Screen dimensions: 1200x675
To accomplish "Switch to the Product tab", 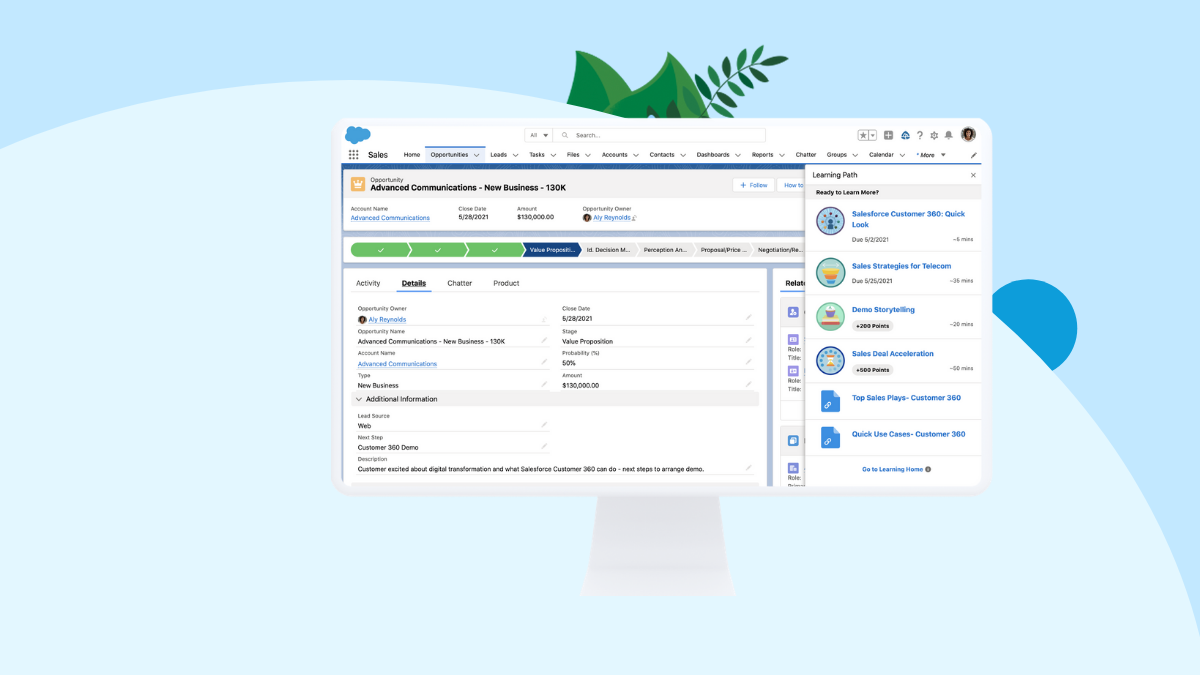I will coord(506,283).
